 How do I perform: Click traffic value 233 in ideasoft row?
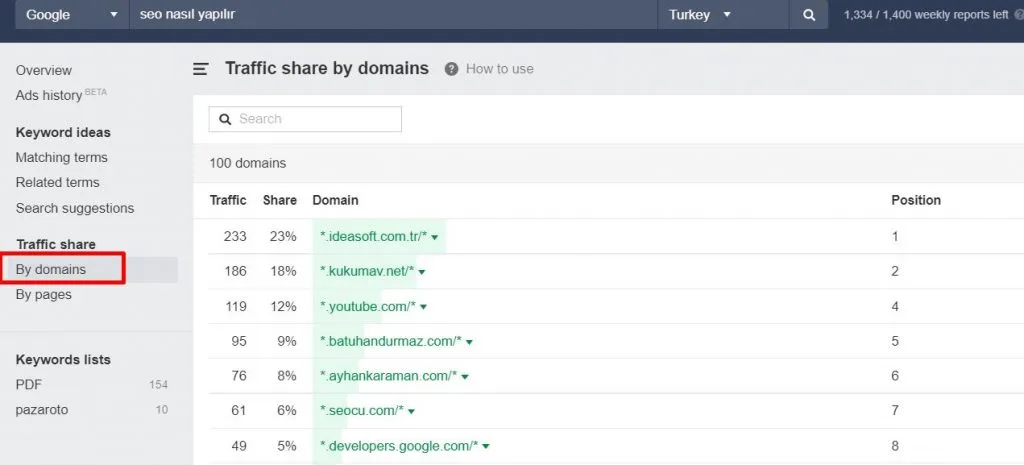pyautogui.click(x=235, y=236)
